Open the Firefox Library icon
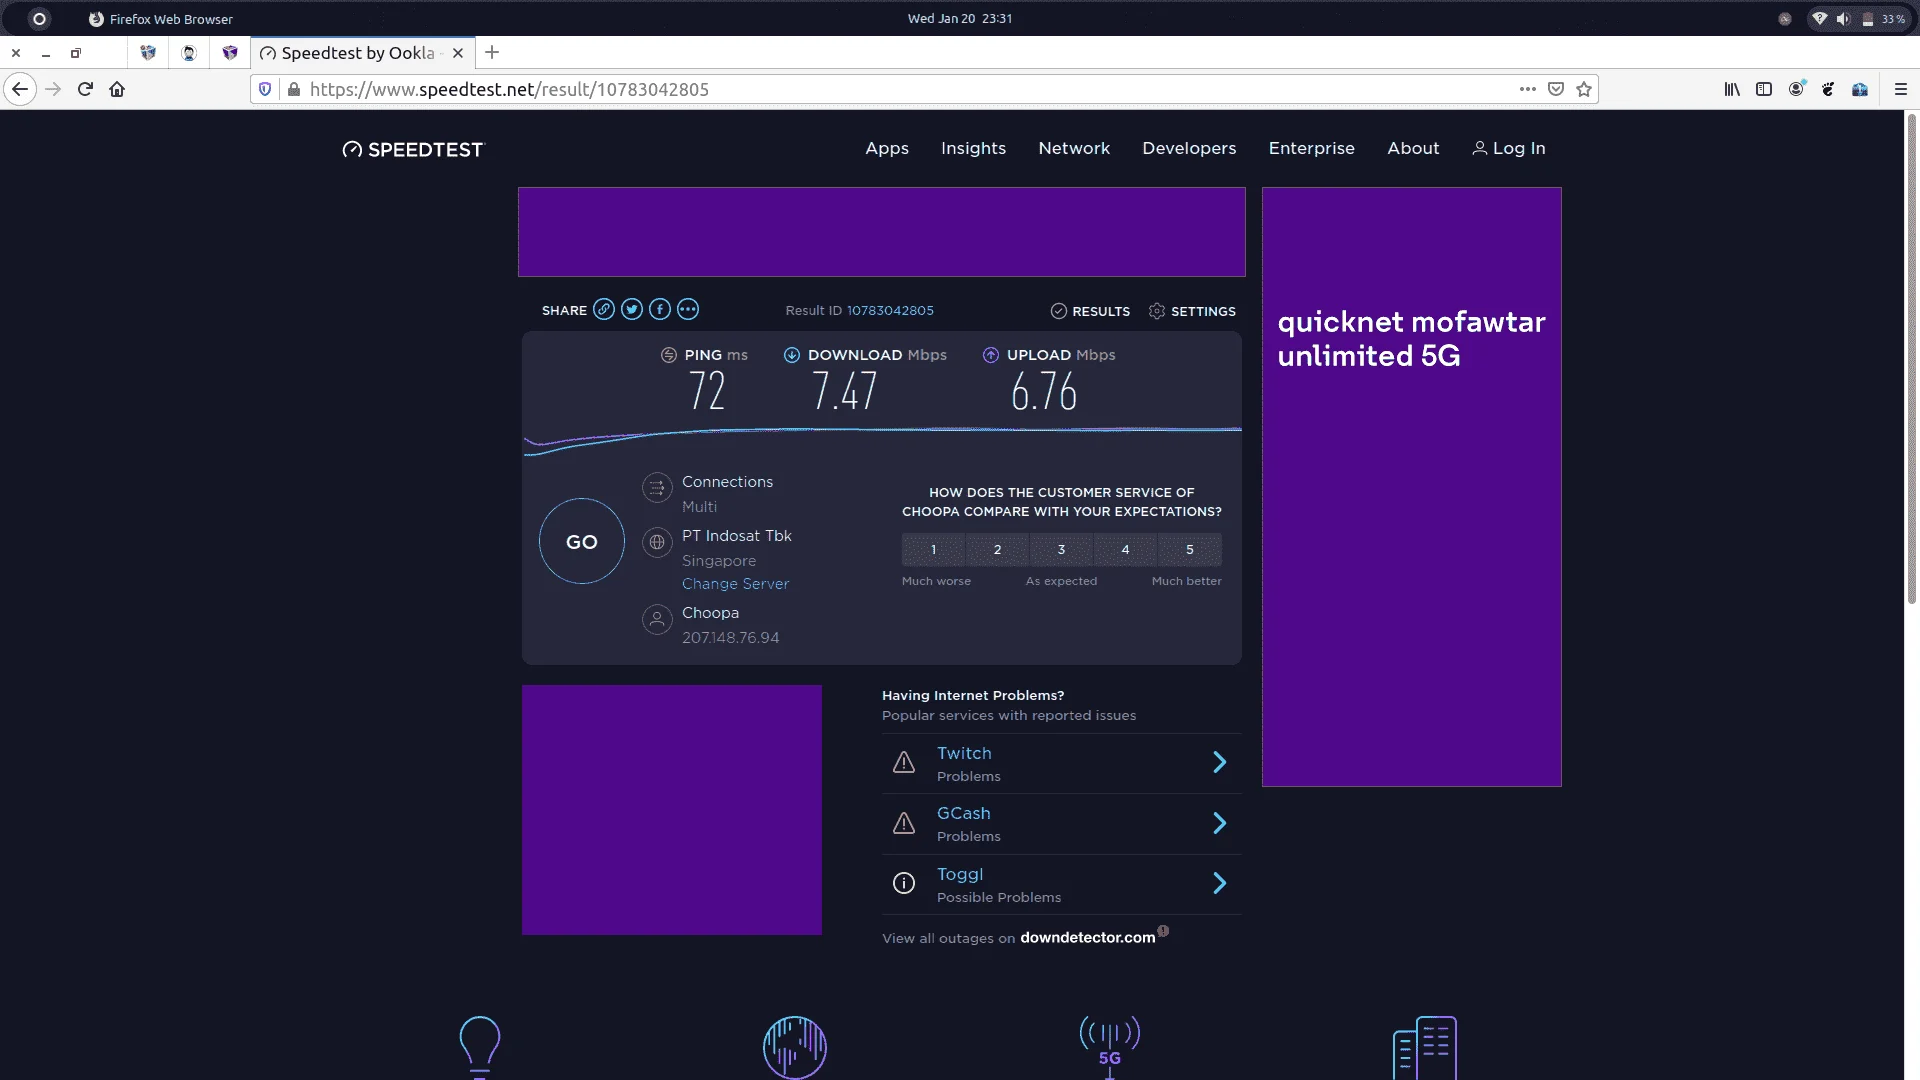 coord(1732,89)
